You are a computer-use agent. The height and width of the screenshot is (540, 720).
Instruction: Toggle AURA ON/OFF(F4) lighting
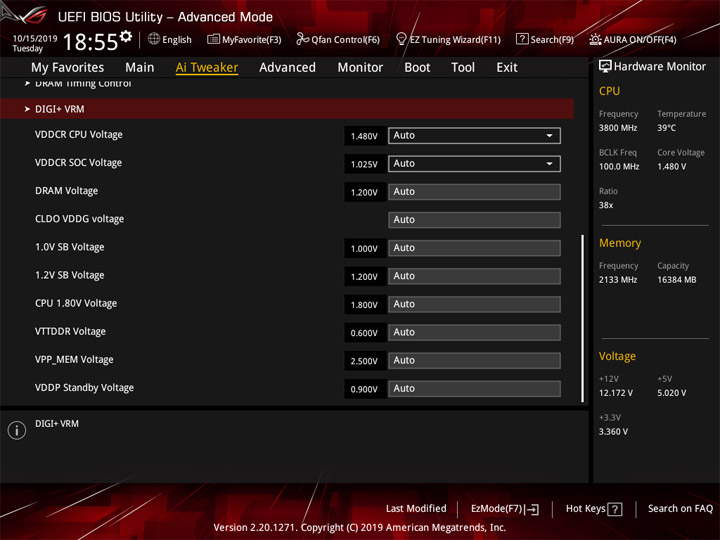633,39
